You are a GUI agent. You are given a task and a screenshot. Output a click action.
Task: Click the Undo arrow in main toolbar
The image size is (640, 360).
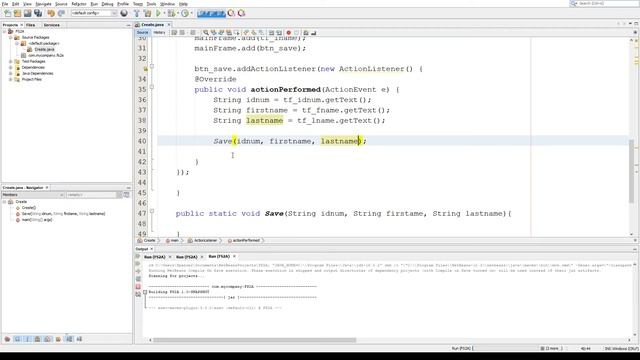tap(51, 13)
